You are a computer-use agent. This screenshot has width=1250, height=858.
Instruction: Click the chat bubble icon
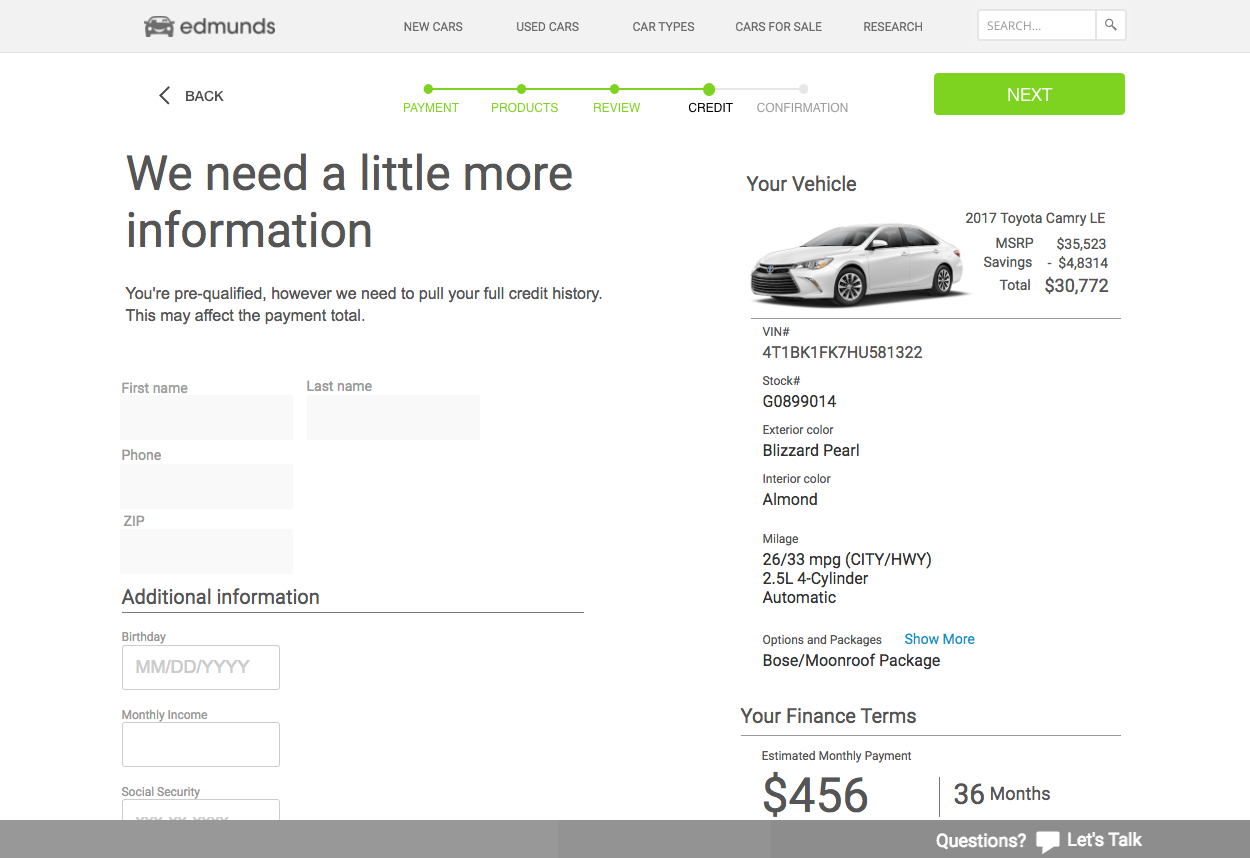(1047, 841)
